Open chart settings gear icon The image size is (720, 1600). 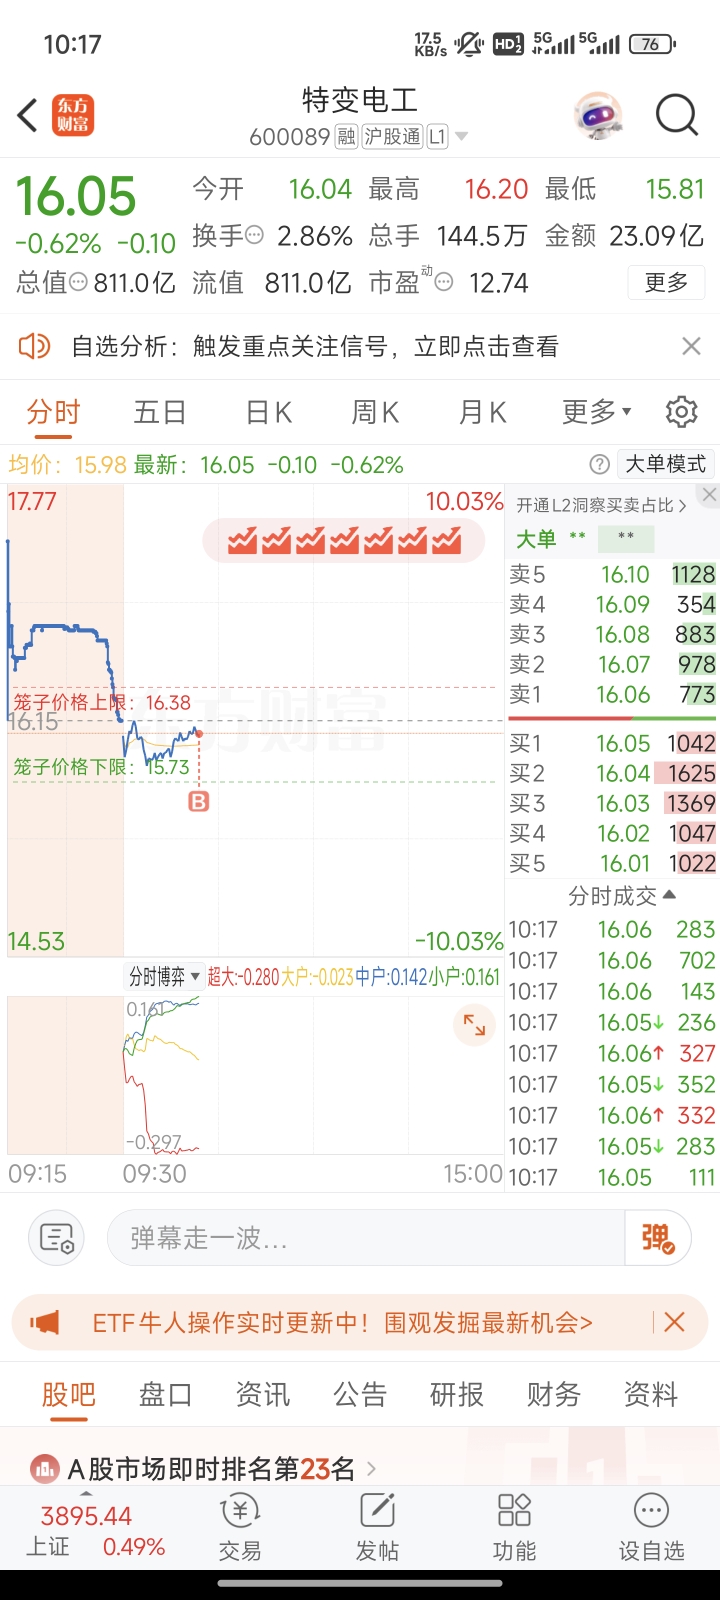pos(681,412)
